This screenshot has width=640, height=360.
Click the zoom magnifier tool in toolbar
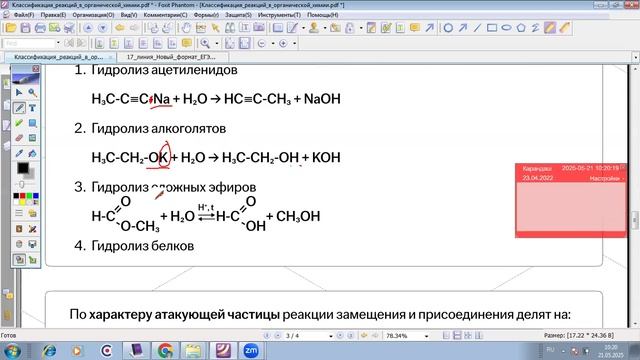click(x=205, y=43)
